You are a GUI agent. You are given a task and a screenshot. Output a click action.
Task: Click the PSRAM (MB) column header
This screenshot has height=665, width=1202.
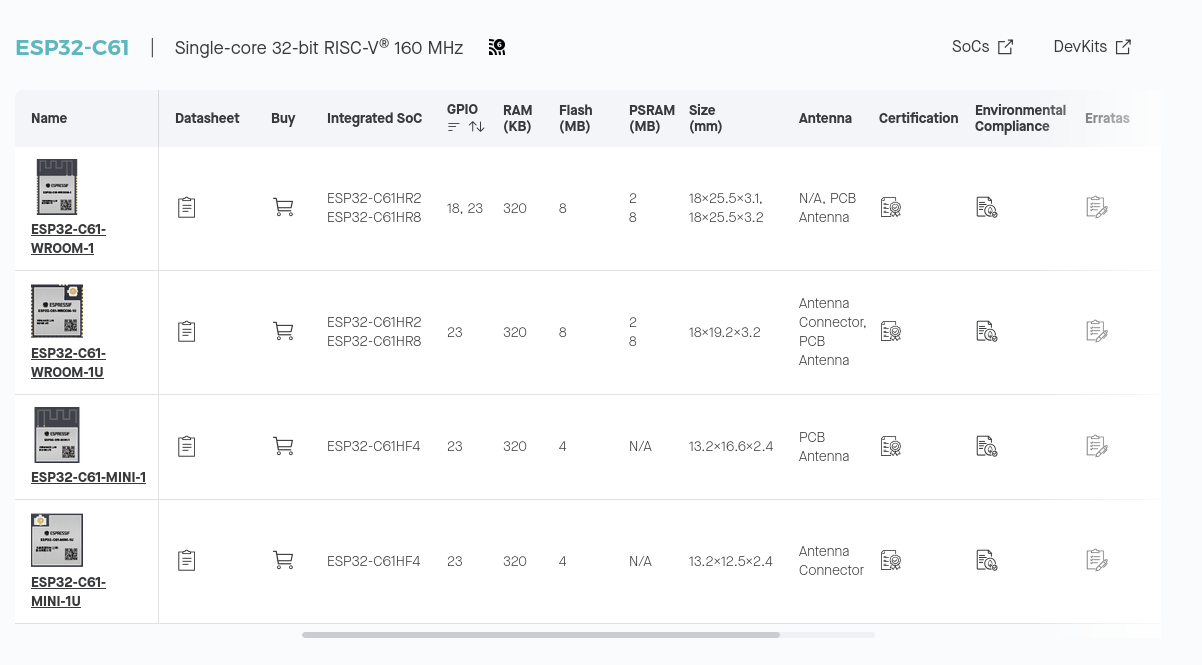(x=652, y=118)
